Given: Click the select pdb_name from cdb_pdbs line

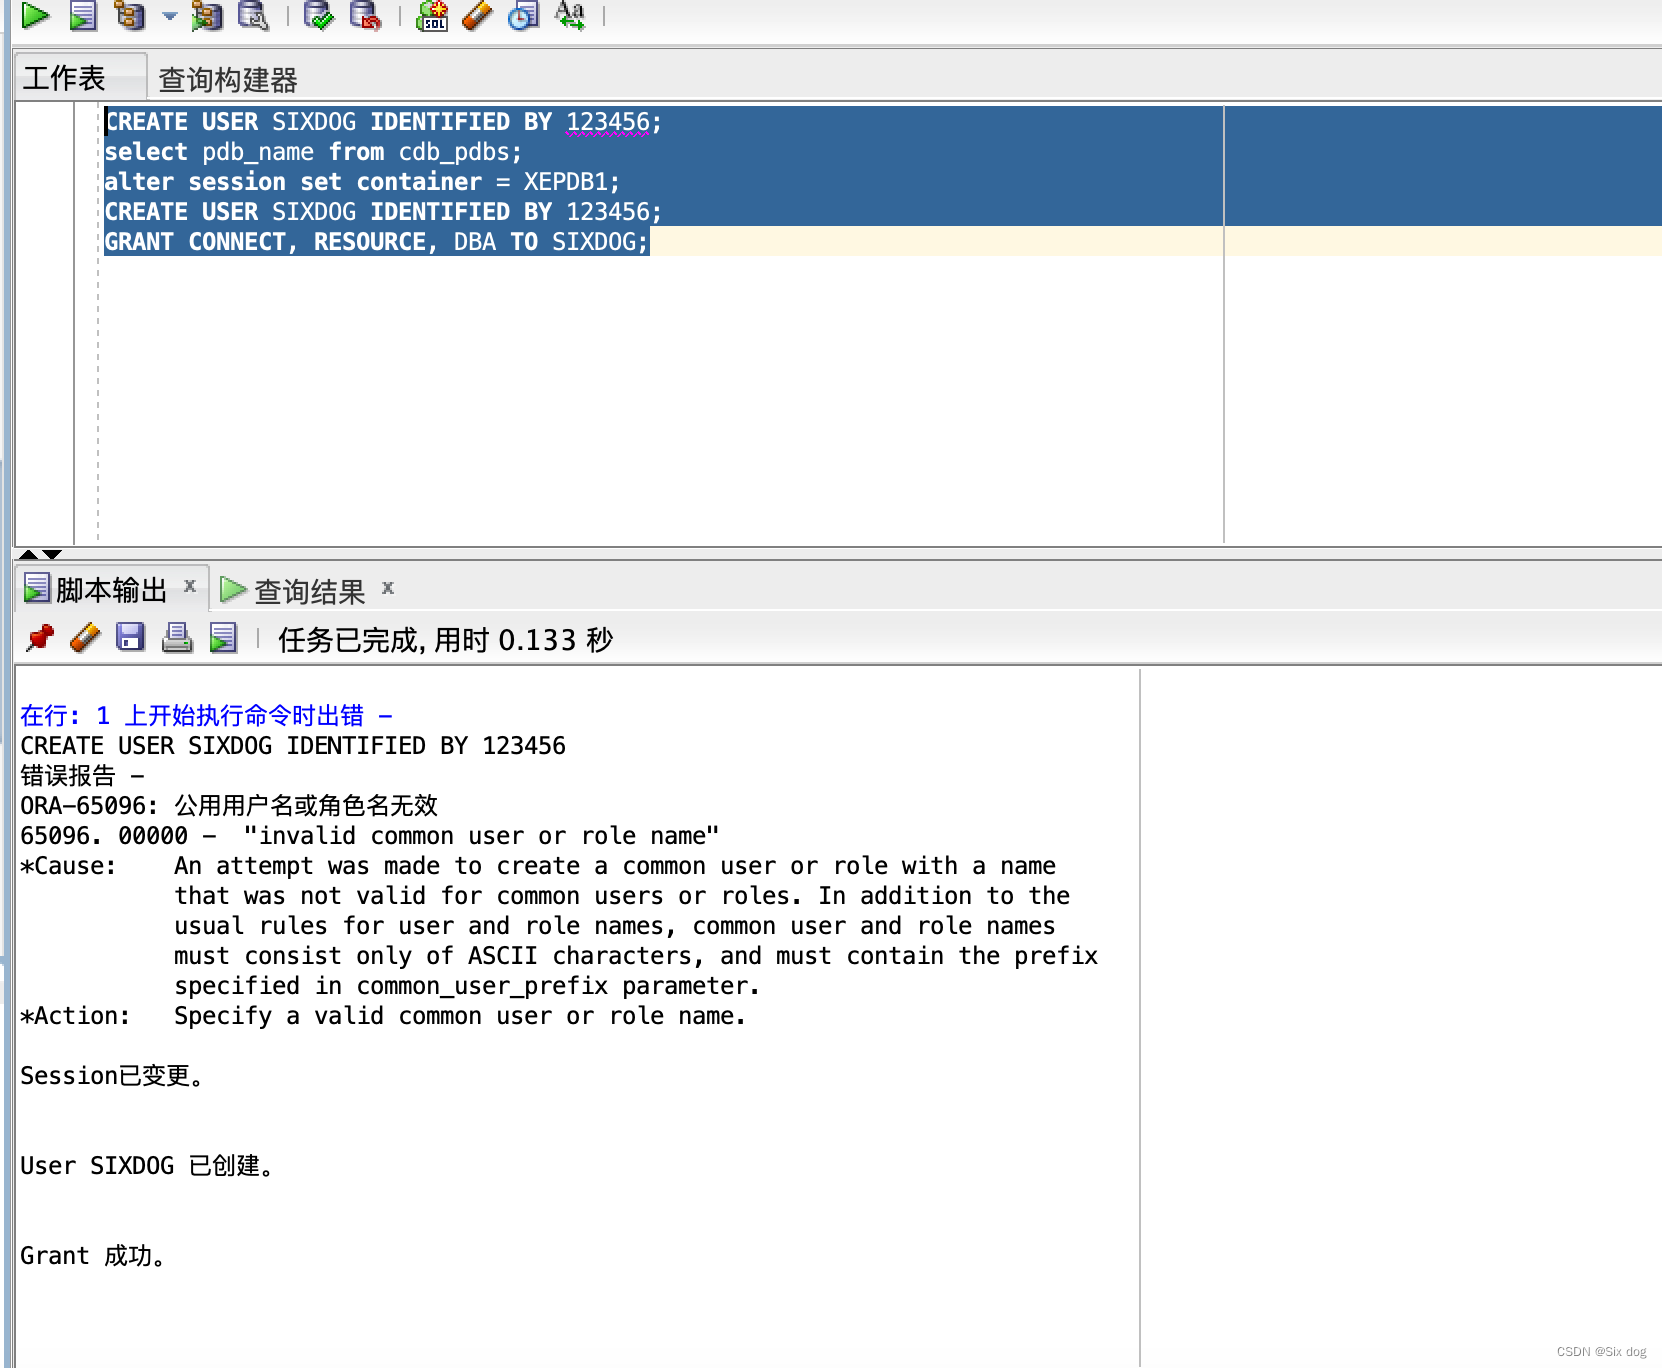Looking at the screenshot, I should click(313, 152).
